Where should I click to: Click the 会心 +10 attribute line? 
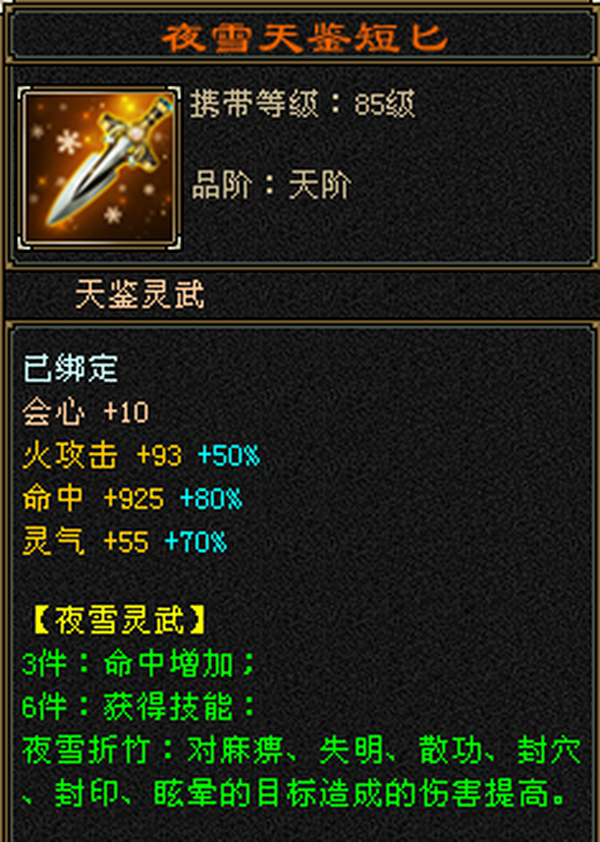point(86,412)
